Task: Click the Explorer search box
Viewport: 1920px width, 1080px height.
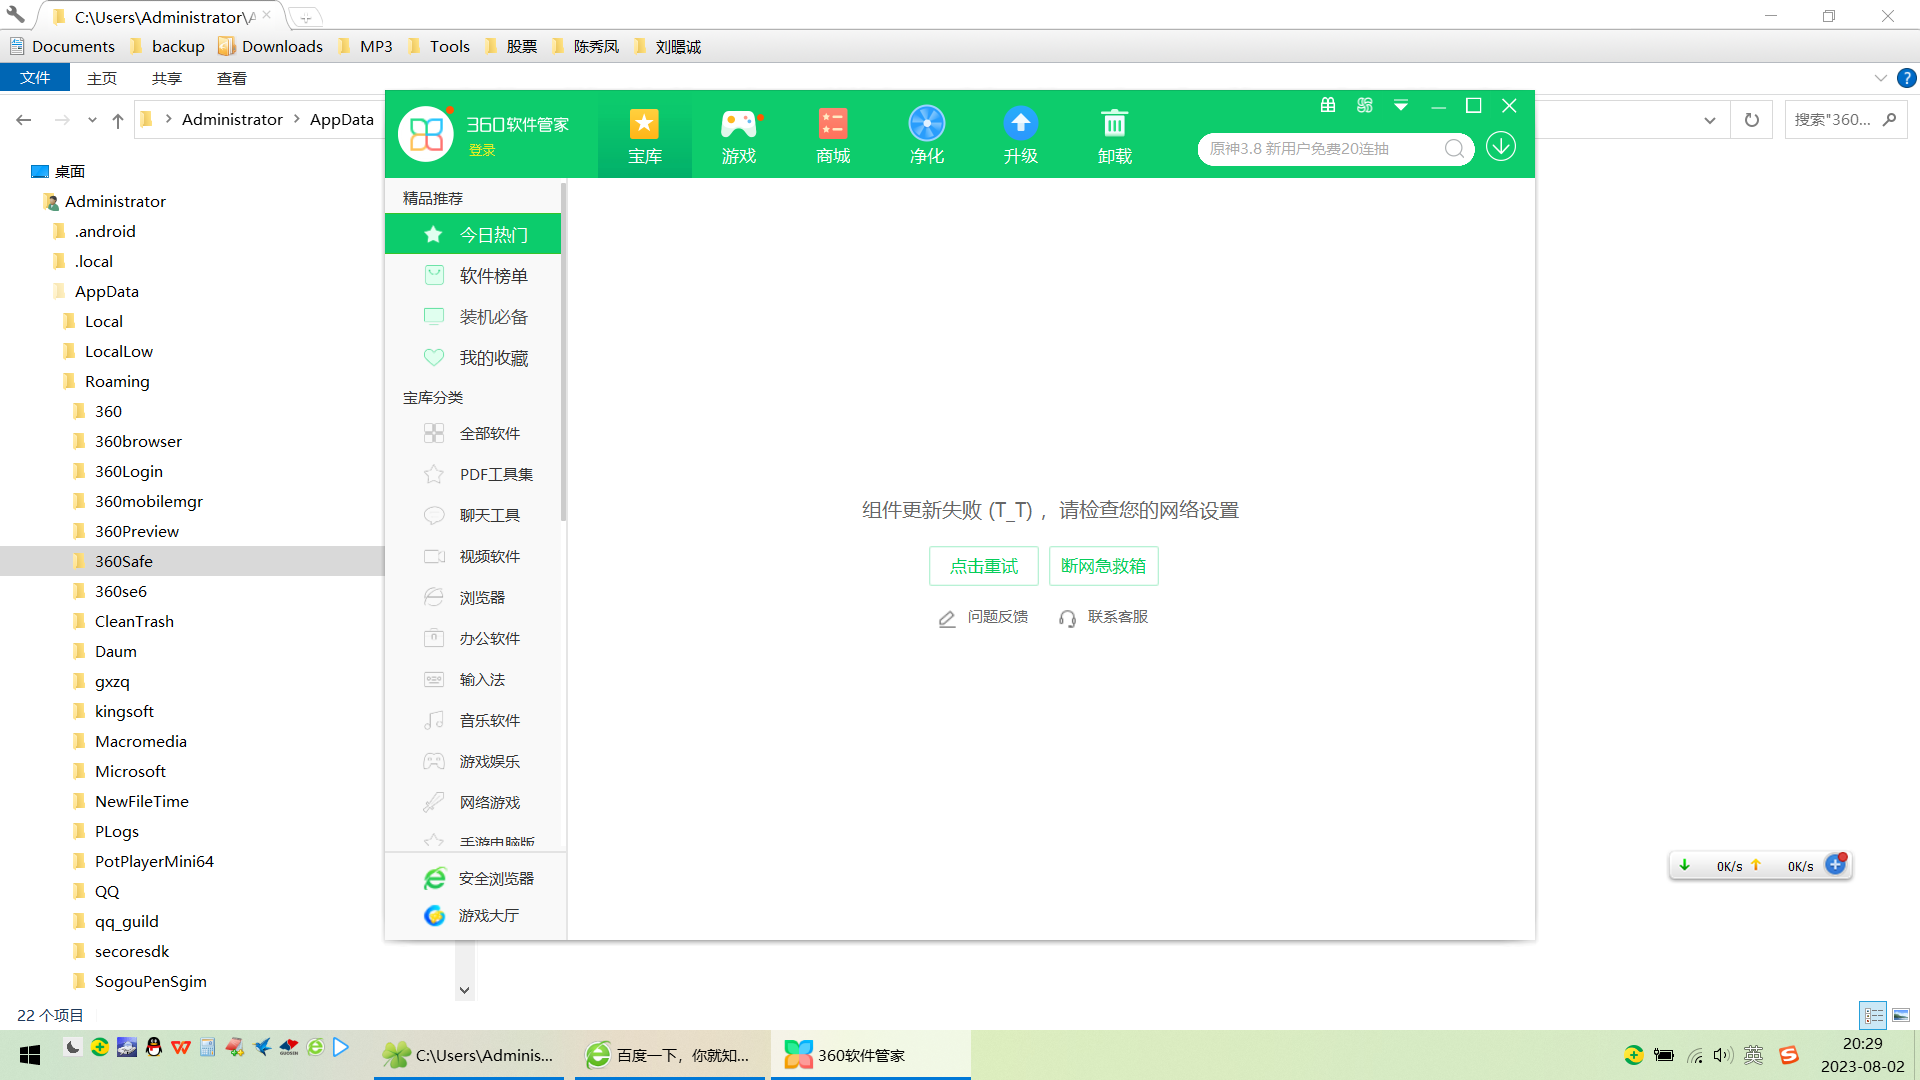Action: point(1845,120)
